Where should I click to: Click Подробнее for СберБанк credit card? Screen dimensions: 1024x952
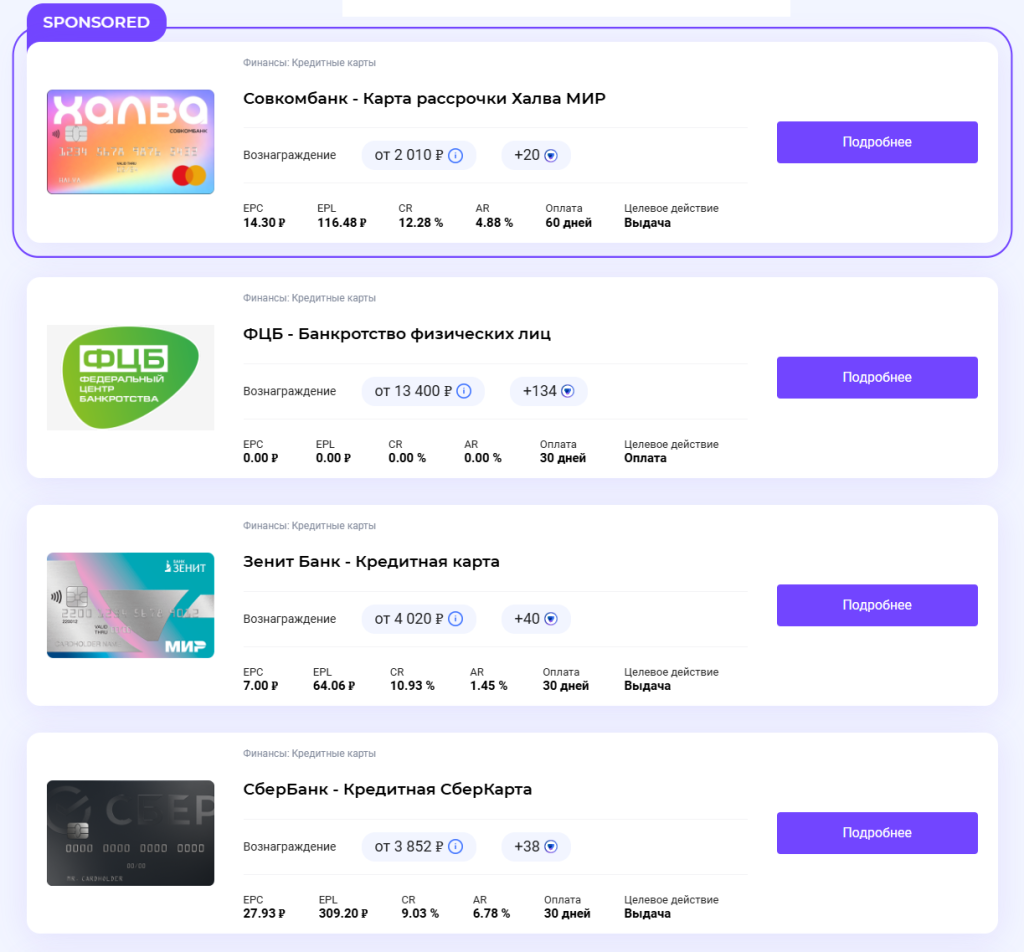click(x=877, y=833)
